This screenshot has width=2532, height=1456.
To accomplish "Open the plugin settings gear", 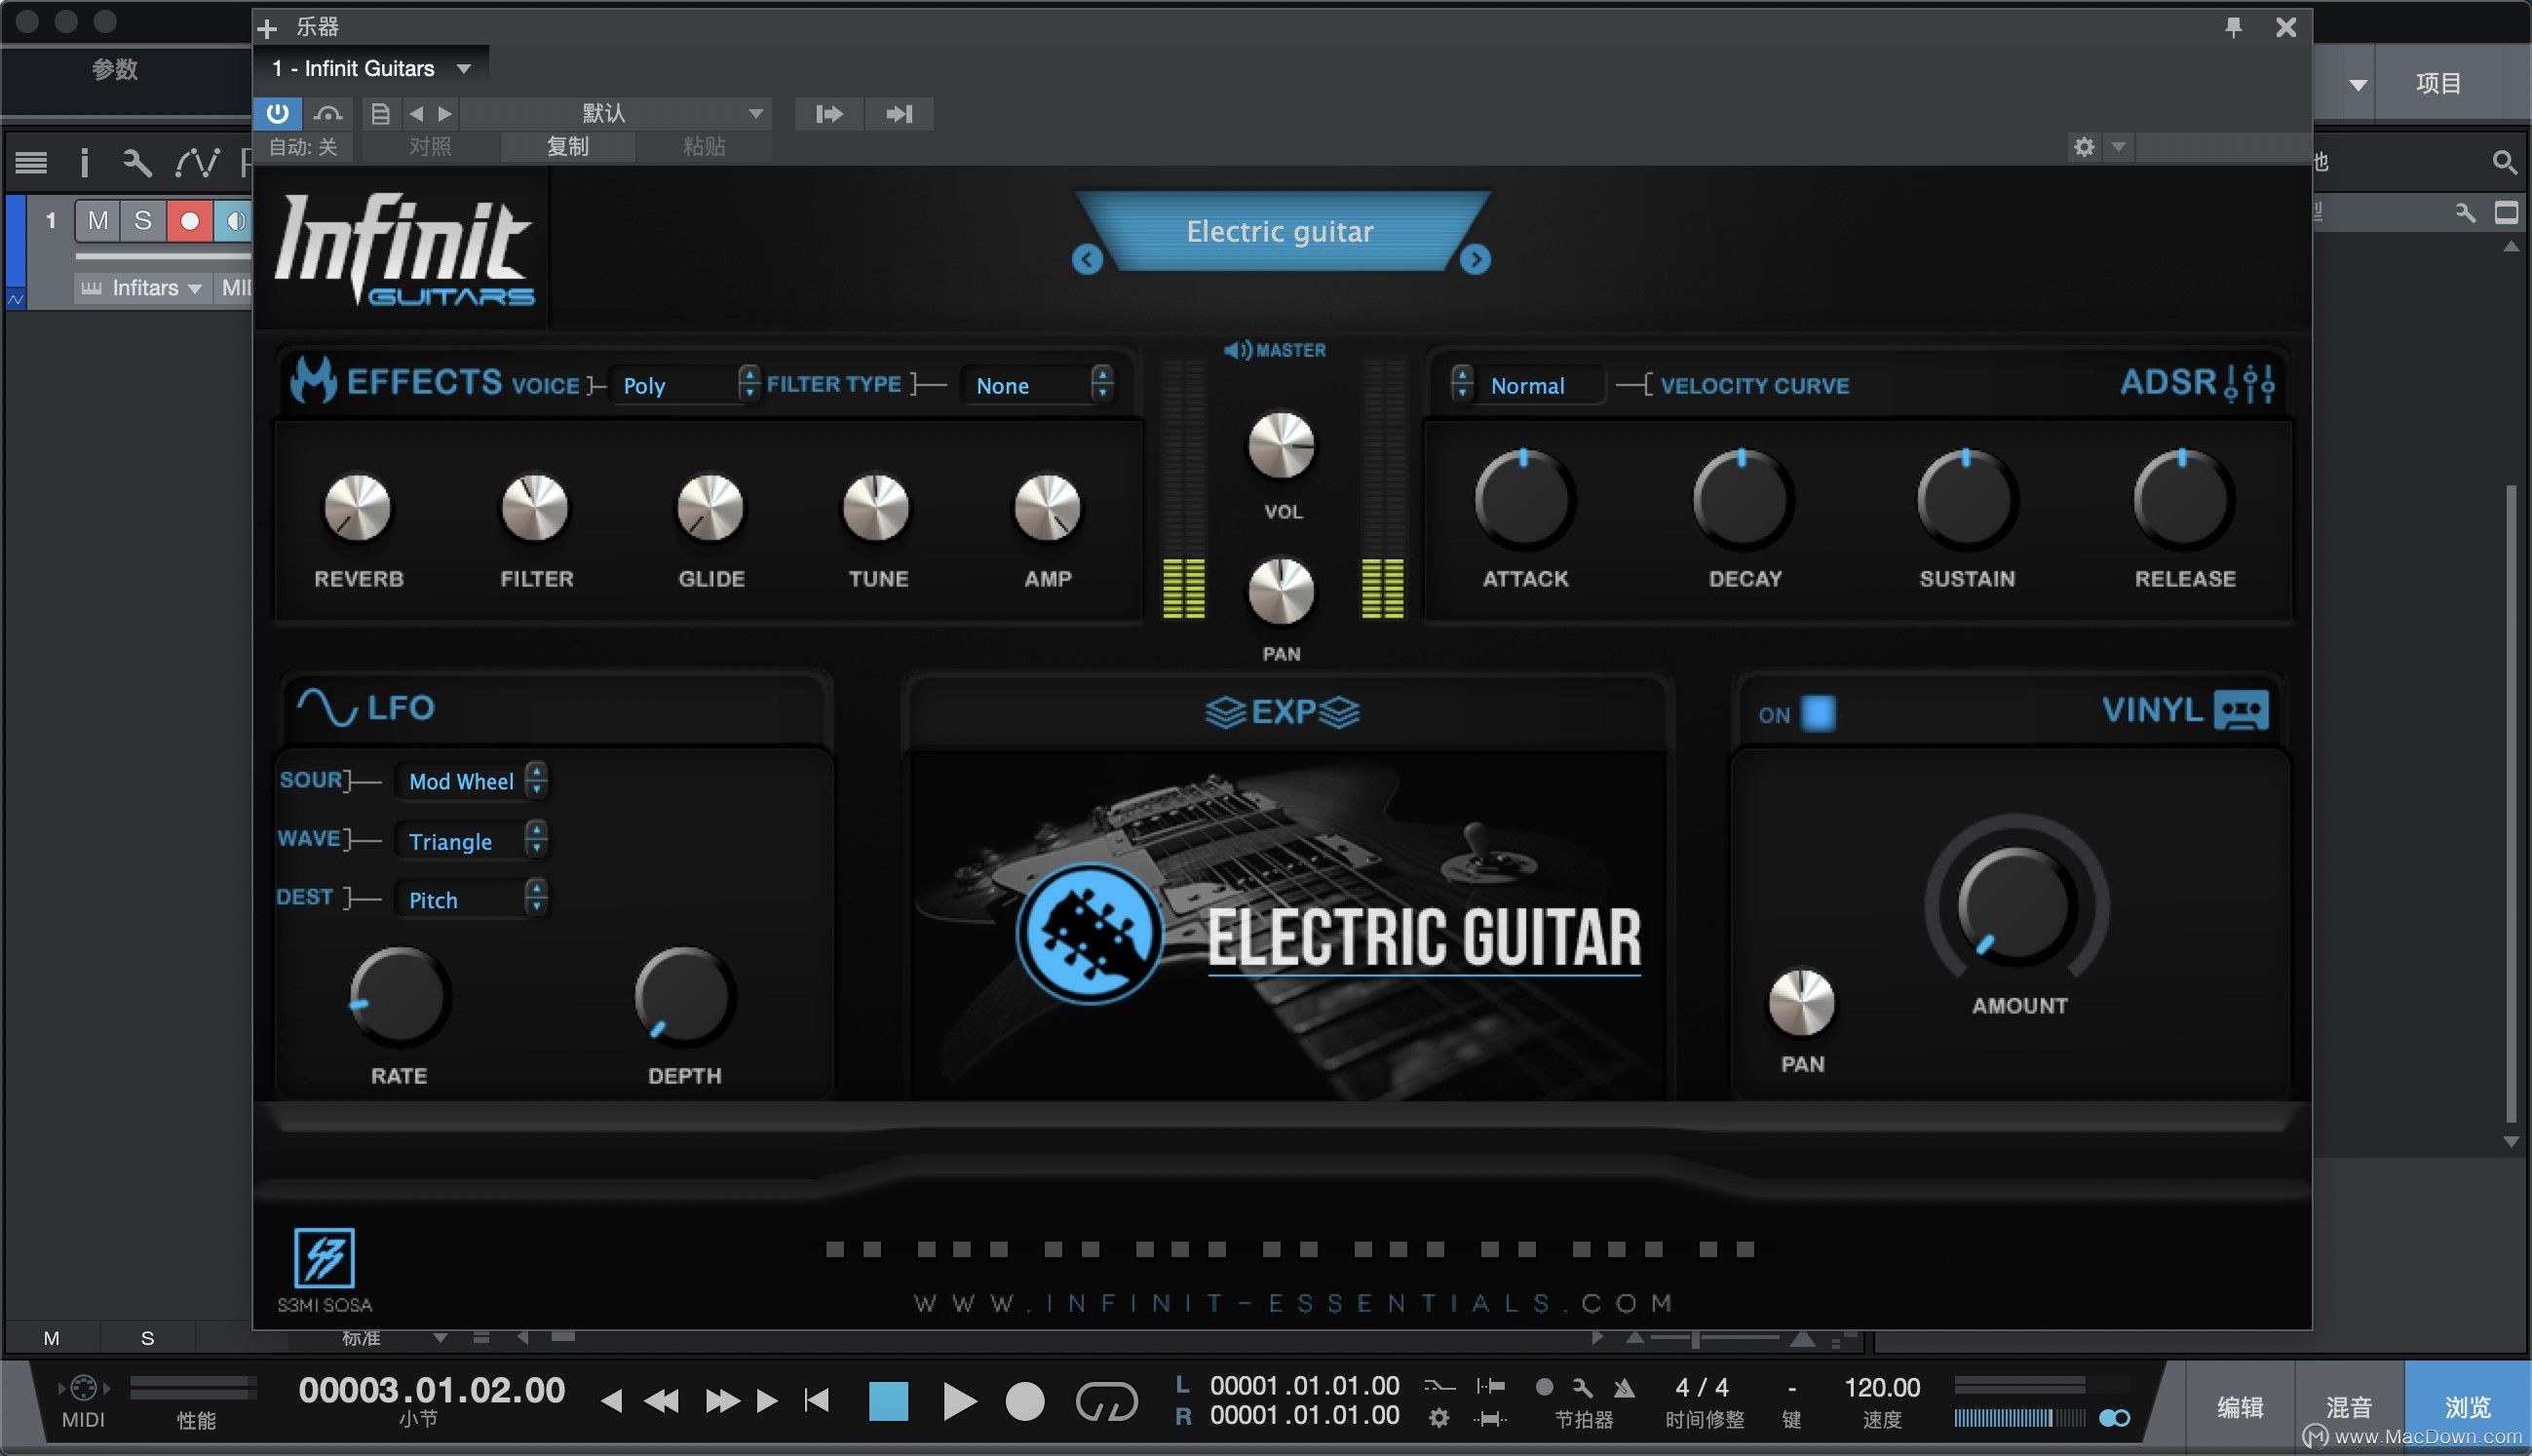I will coord(2084,147).
